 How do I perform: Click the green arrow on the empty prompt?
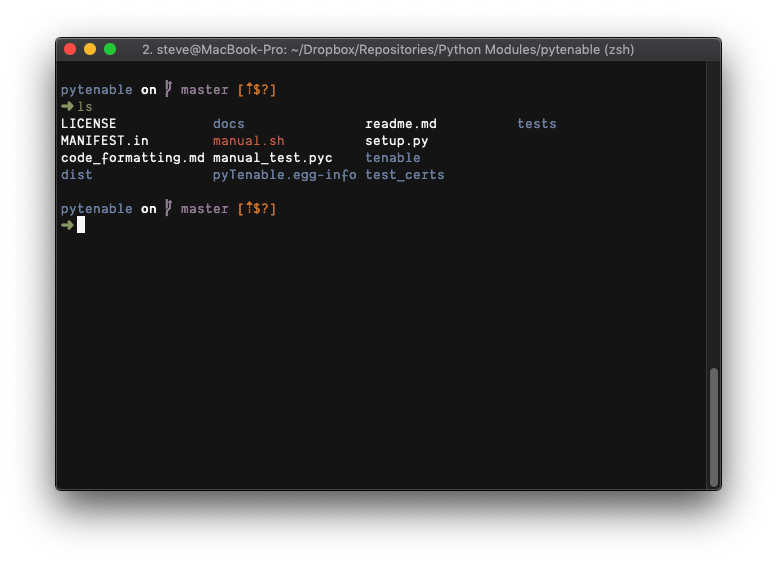[67, 225]
